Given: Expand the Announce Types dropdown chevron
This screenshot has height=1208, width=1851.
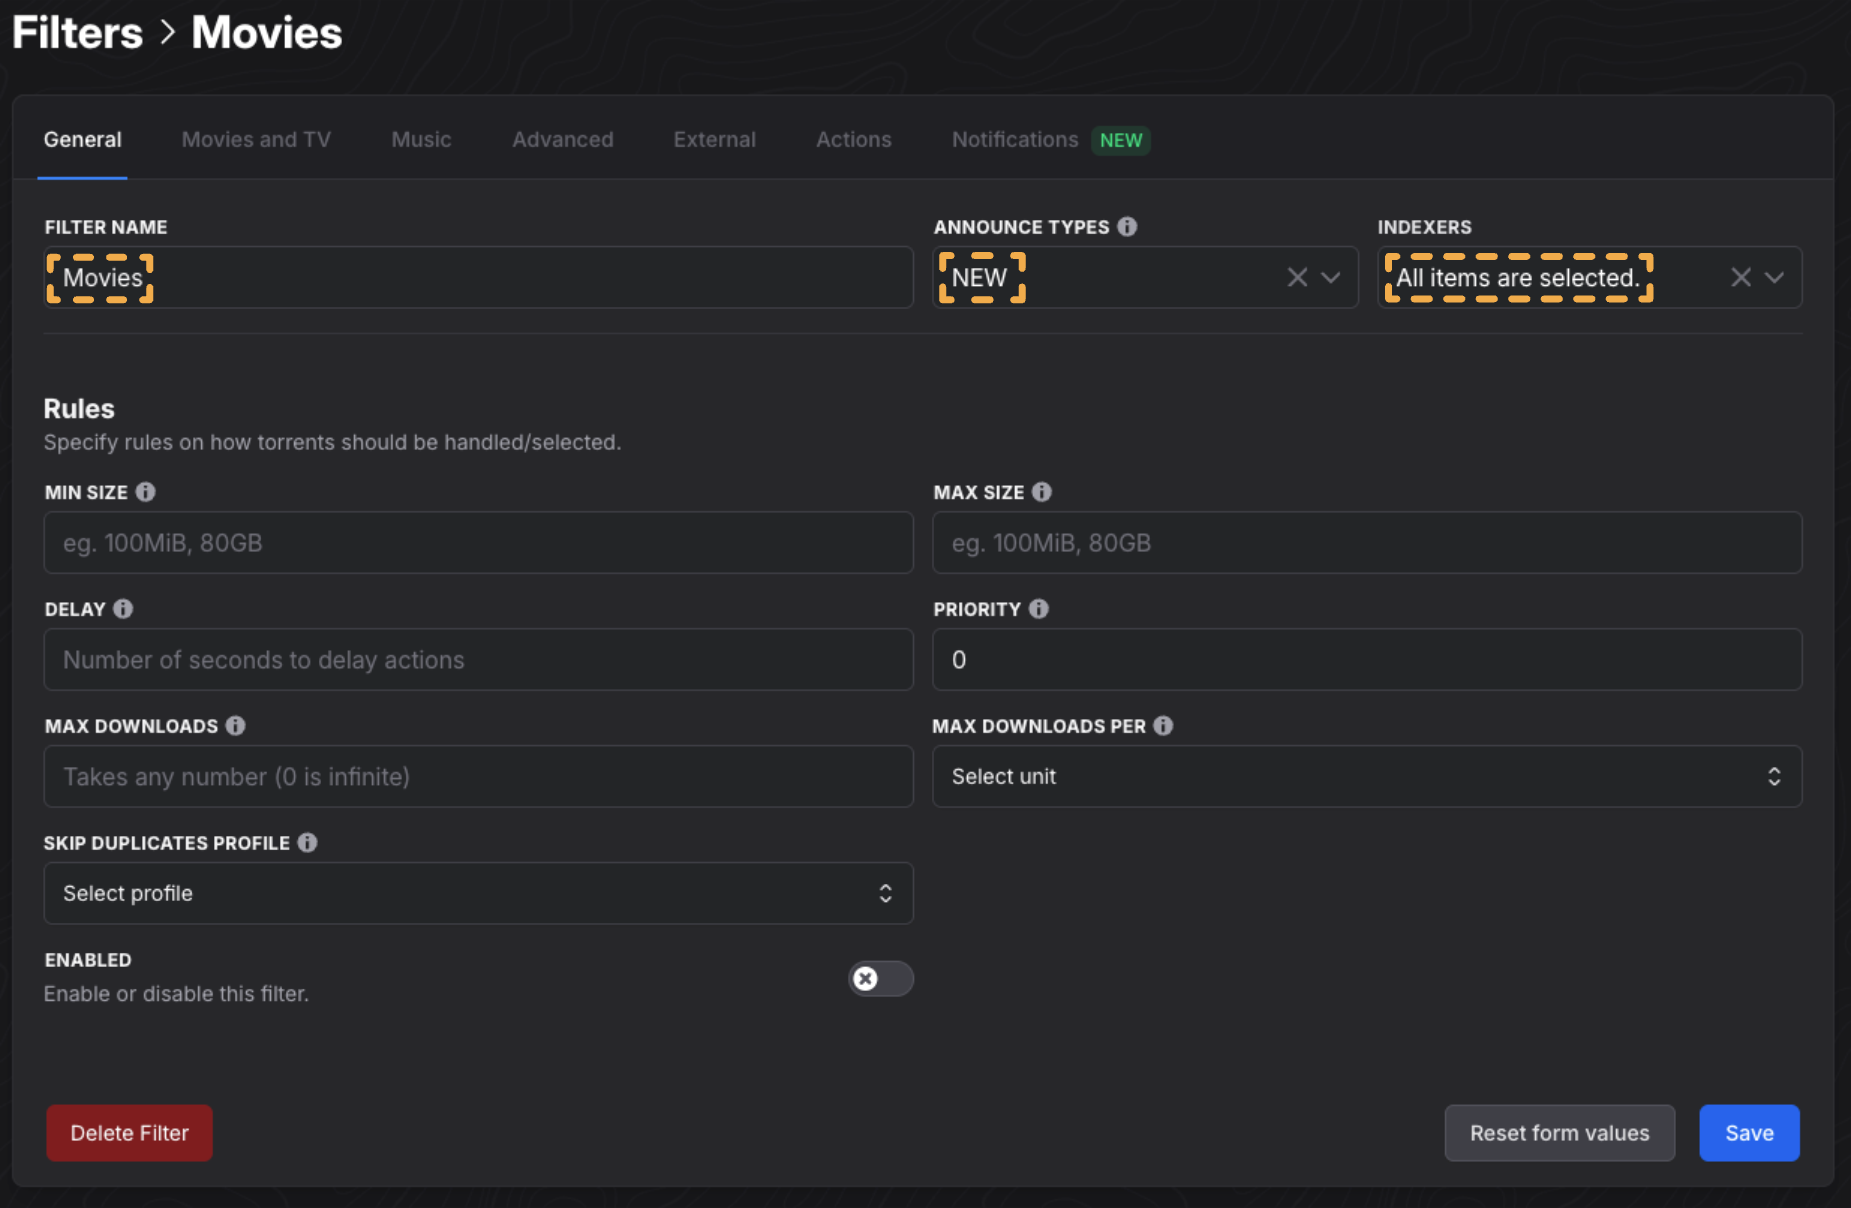Looking at the screenshot, I should click(1331, 278).
